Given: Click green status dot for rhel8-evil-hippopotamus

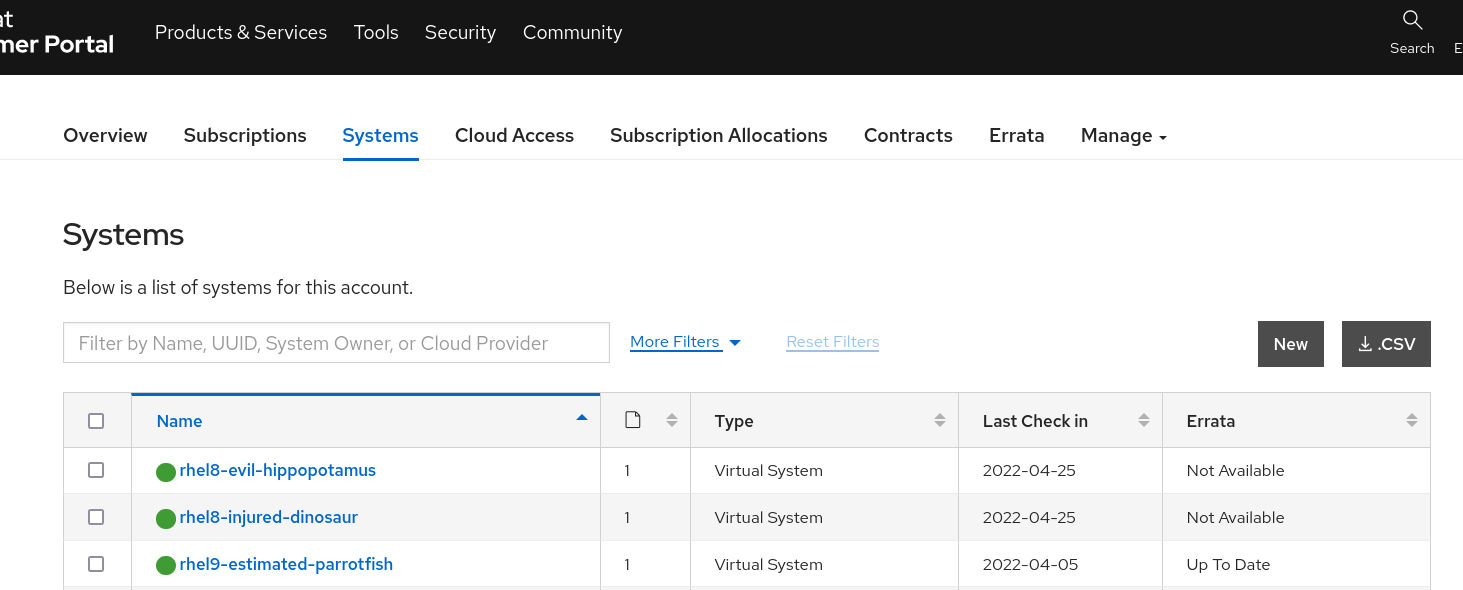Looking at the screenshot, I should click(166, 472).
